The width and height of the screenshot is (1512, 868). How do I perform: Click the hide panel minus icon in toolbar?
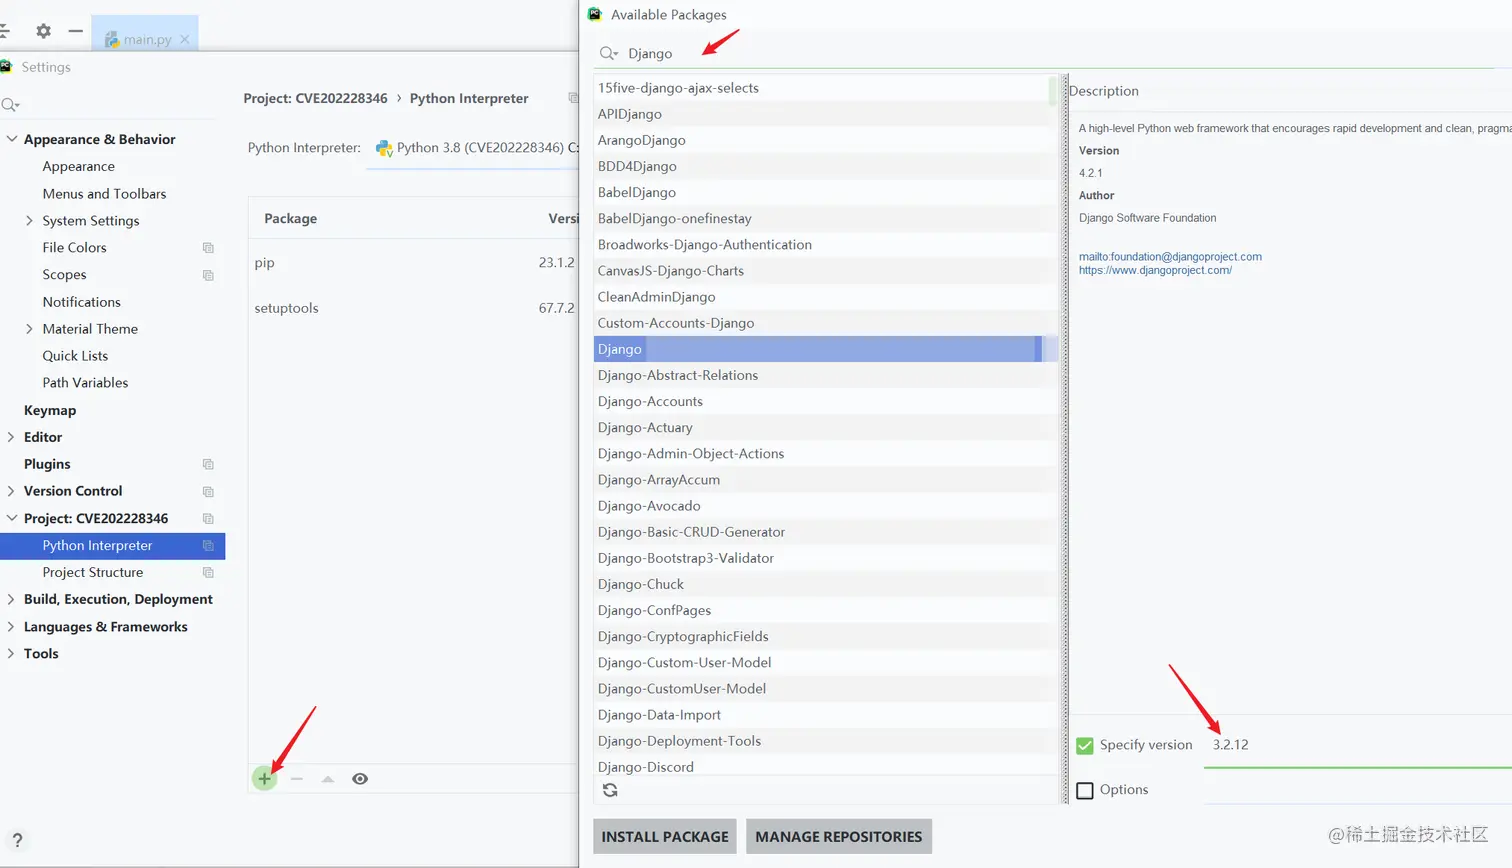(x=75, y=31)
